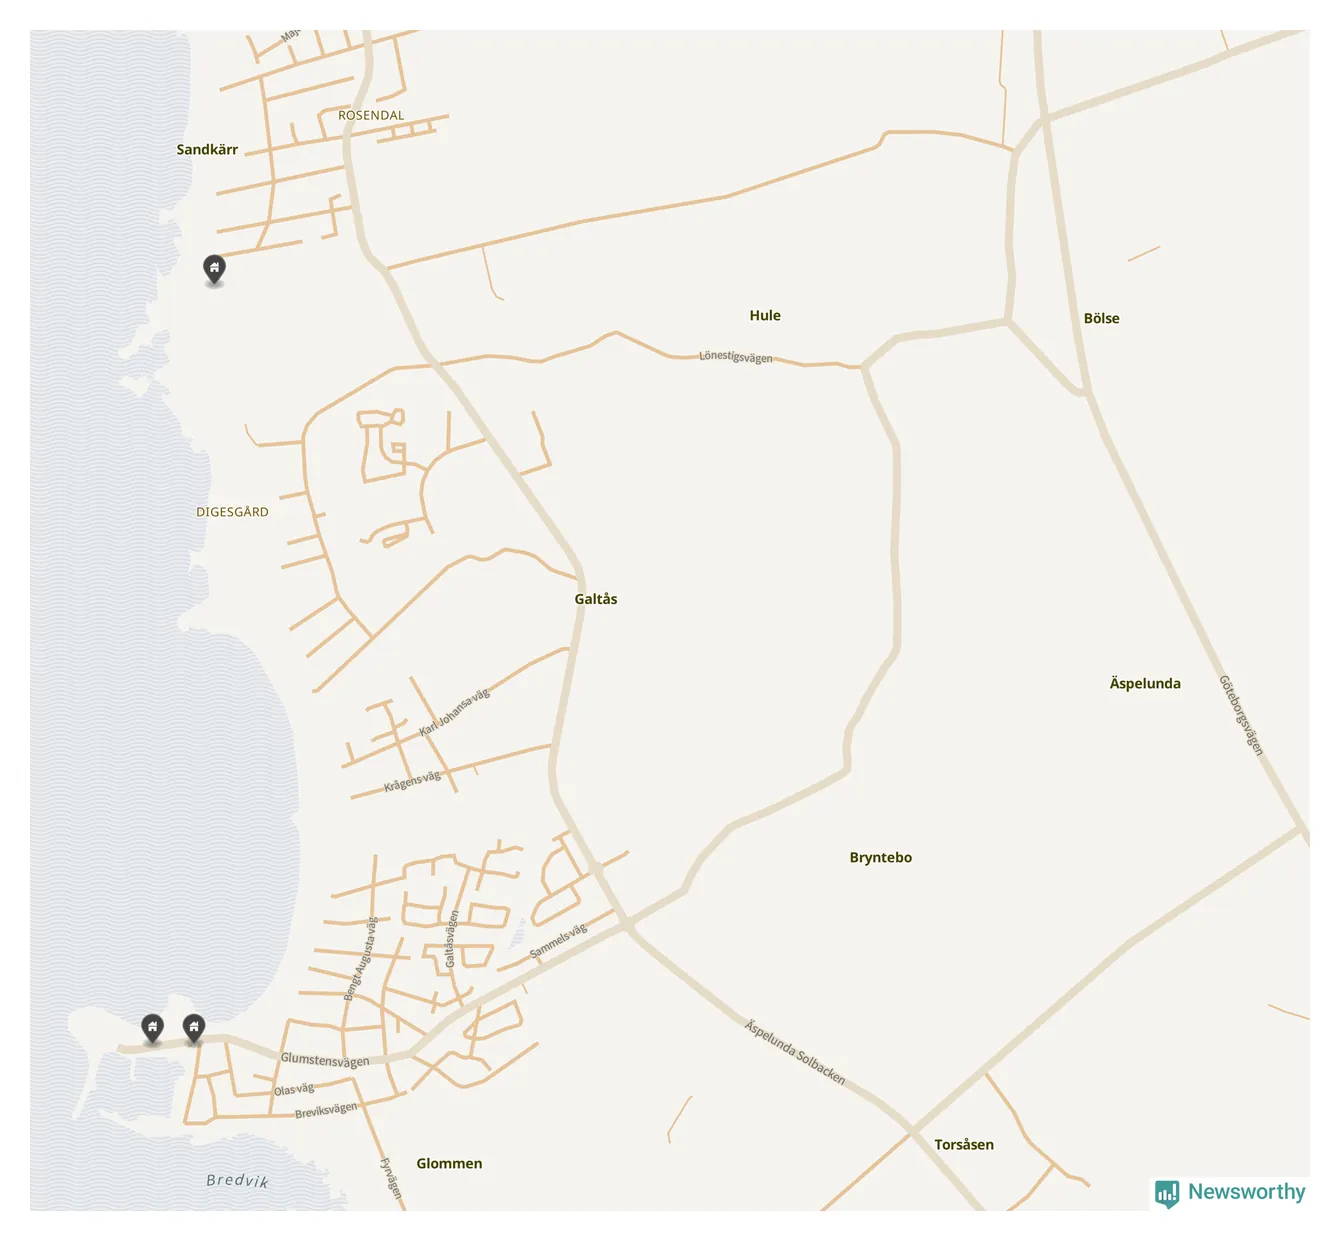Select the Göteborgsvägen road label
Viewport: 1340px width, 1241px height.
[1241, 715]
